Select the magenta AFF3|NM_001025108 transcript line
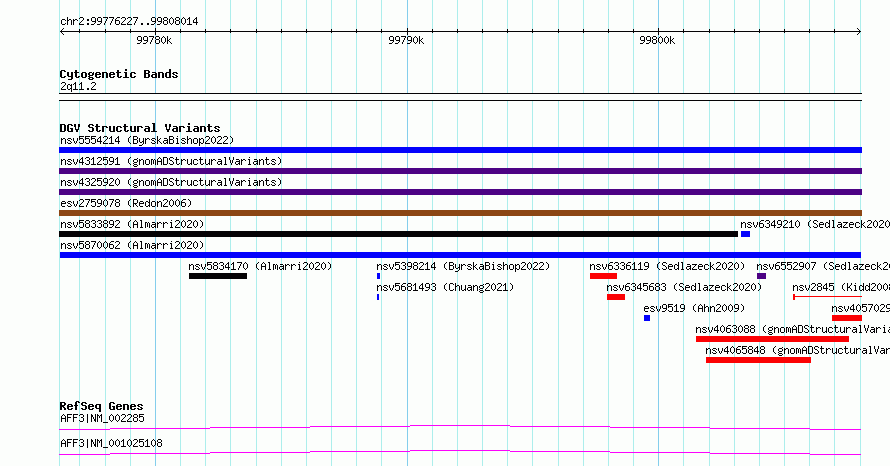This screenshot has height=466, width=890. pos(460,452)
